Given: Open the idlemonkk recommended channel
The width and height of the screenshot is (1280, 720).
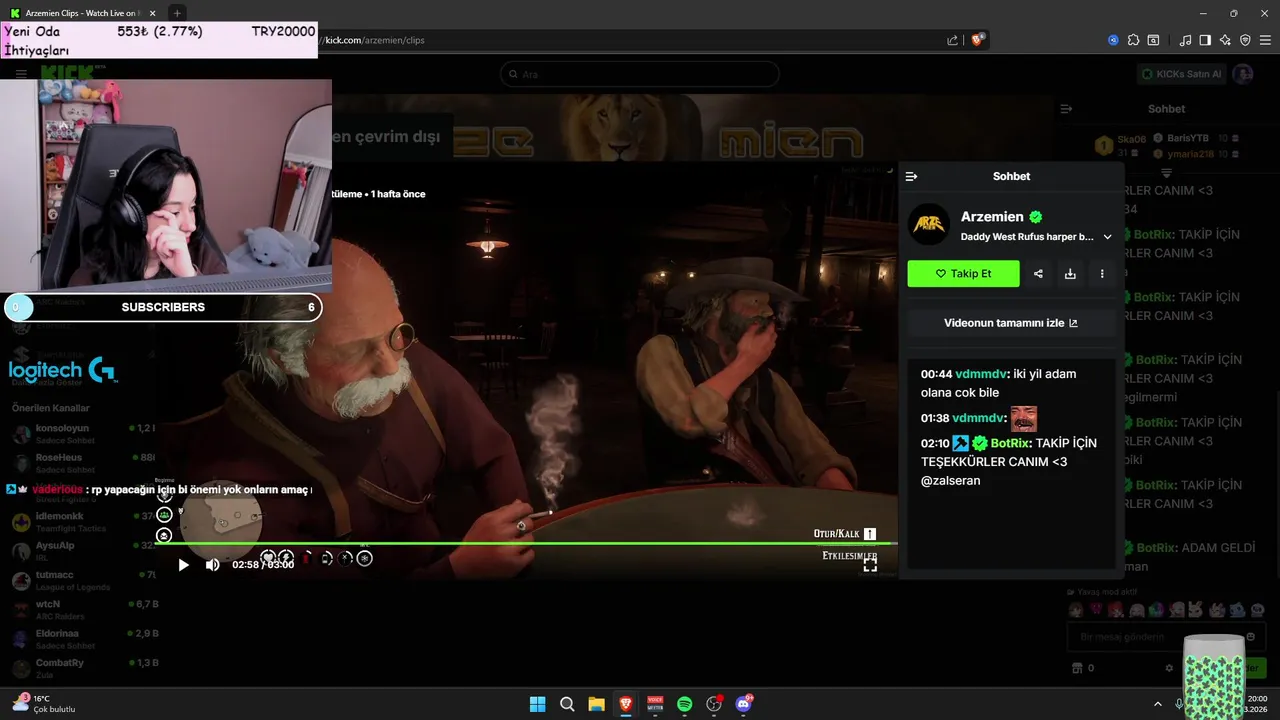Looking at the screenshot, I should pyautogui.click(x=82, y=522).
